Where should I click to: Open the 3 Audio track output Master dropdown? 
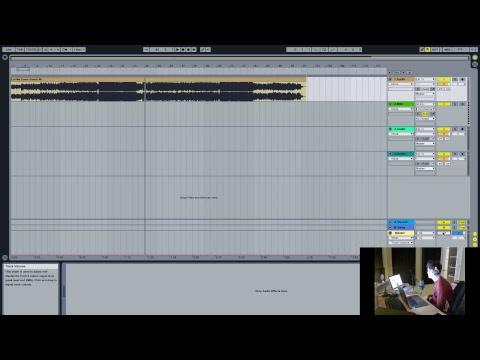click(x=425, y=143)
